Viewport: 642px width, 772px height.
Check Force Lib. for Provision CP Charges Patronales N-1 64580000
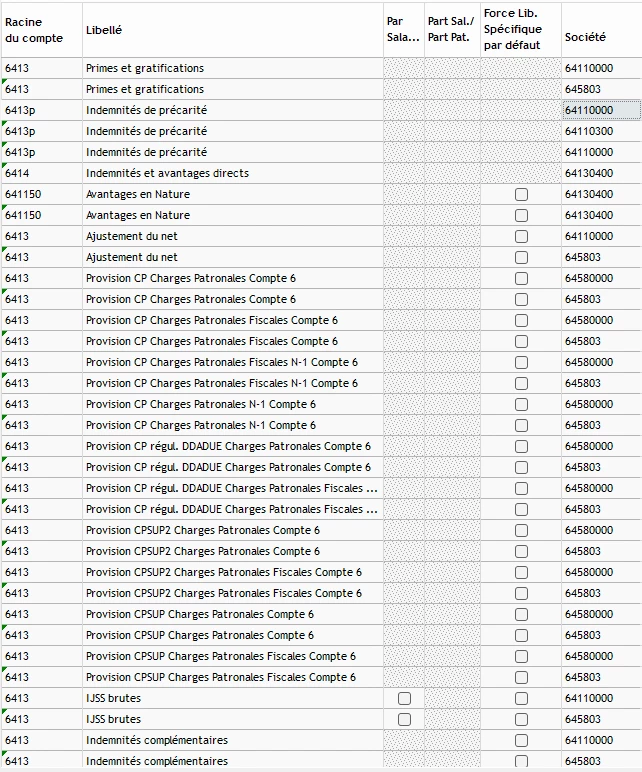(x=521, y=404)
